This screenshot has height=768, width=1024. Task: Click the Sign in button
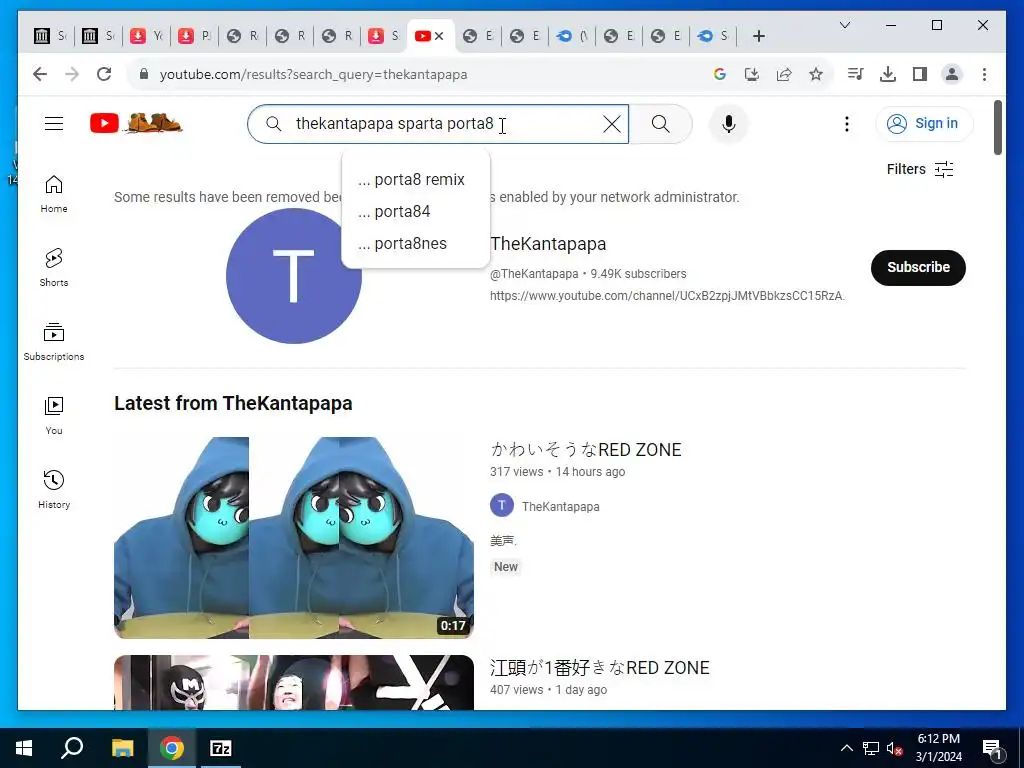924,123
